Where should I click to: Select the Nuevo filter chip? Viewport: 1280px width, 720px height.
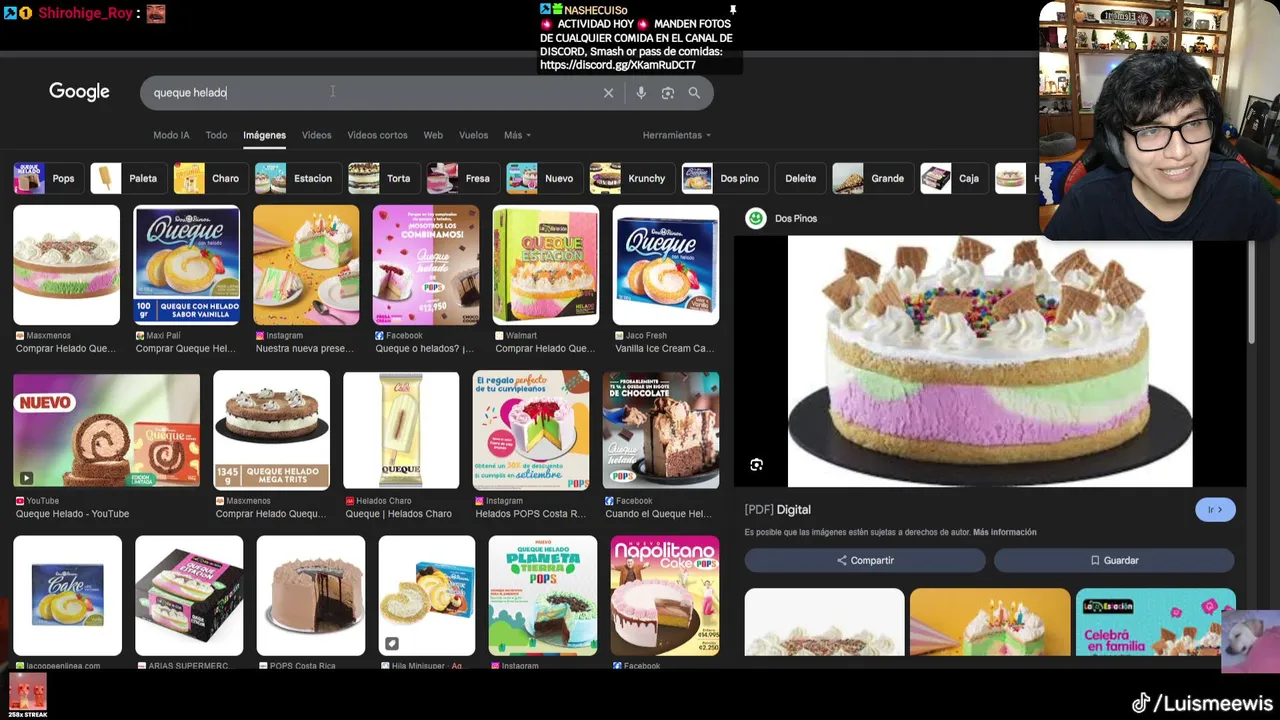pos(543,178)
